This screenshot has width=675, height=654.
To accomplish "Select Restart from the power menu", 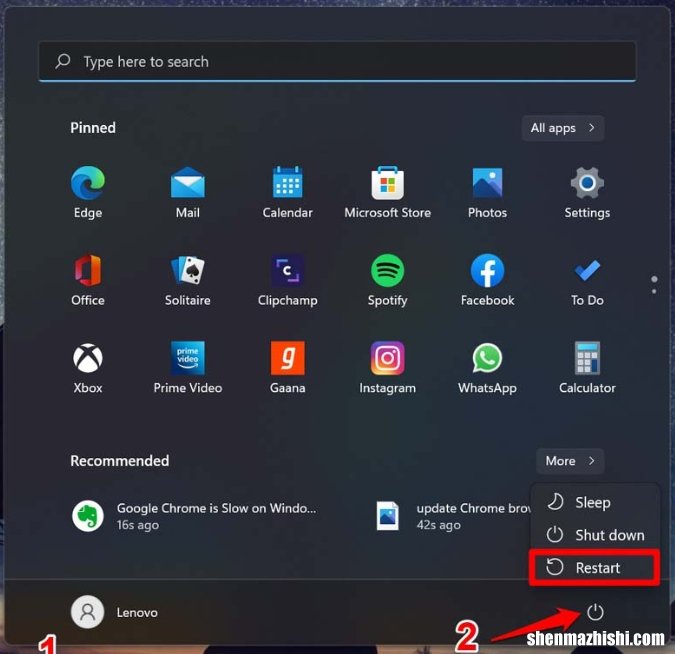I will coord(595,567).
